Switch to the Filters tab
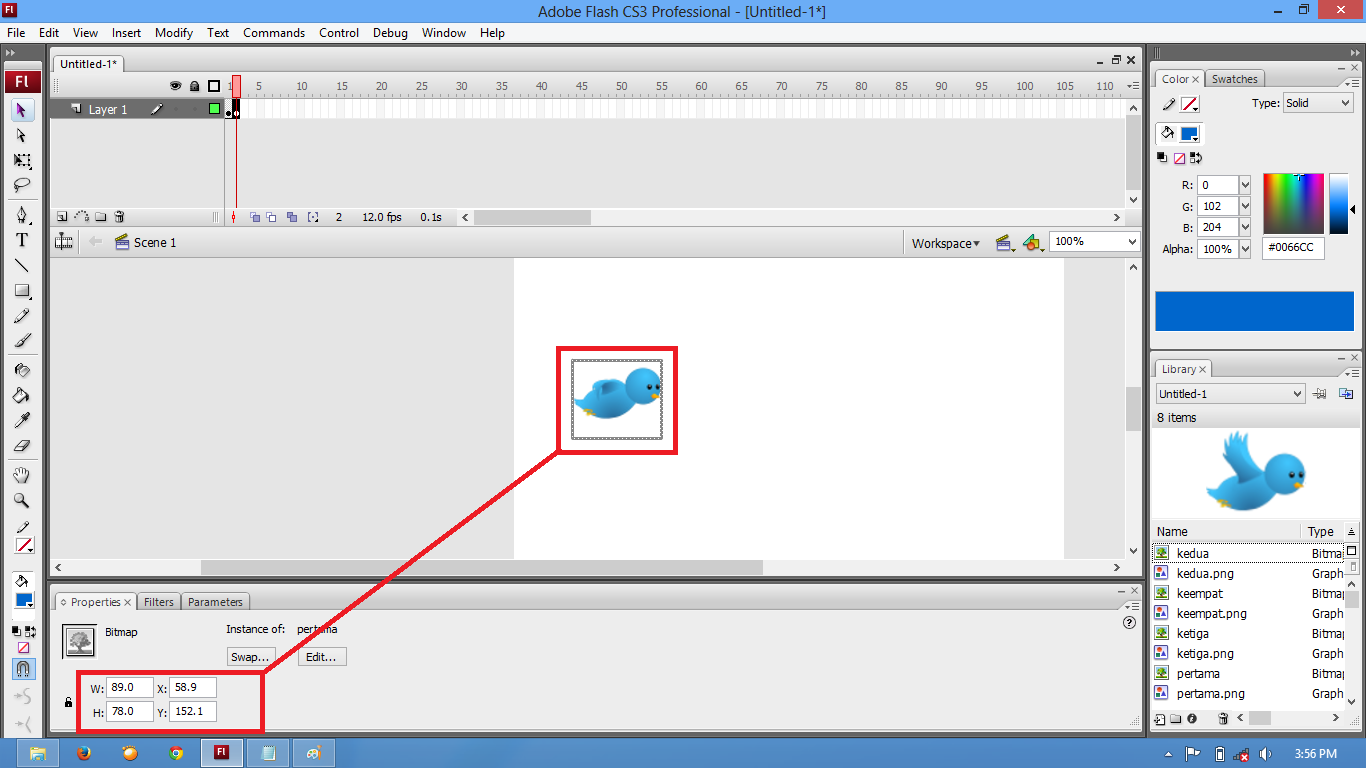The height and width of the screenshot is (768, 1366). point(158,602)
